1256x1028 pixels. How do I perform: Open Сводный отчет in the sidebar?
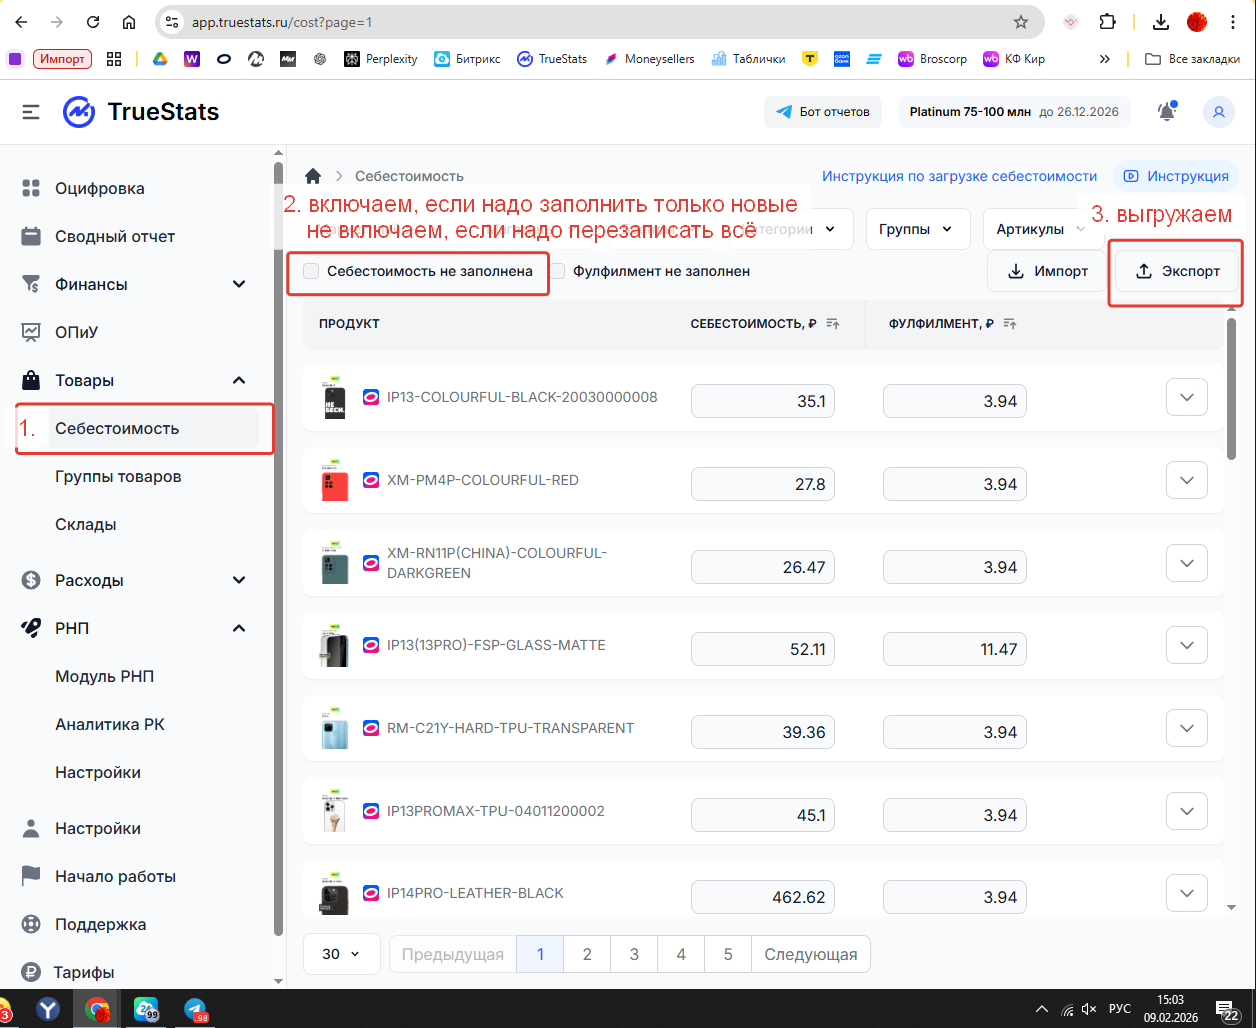tap(115, 236)
